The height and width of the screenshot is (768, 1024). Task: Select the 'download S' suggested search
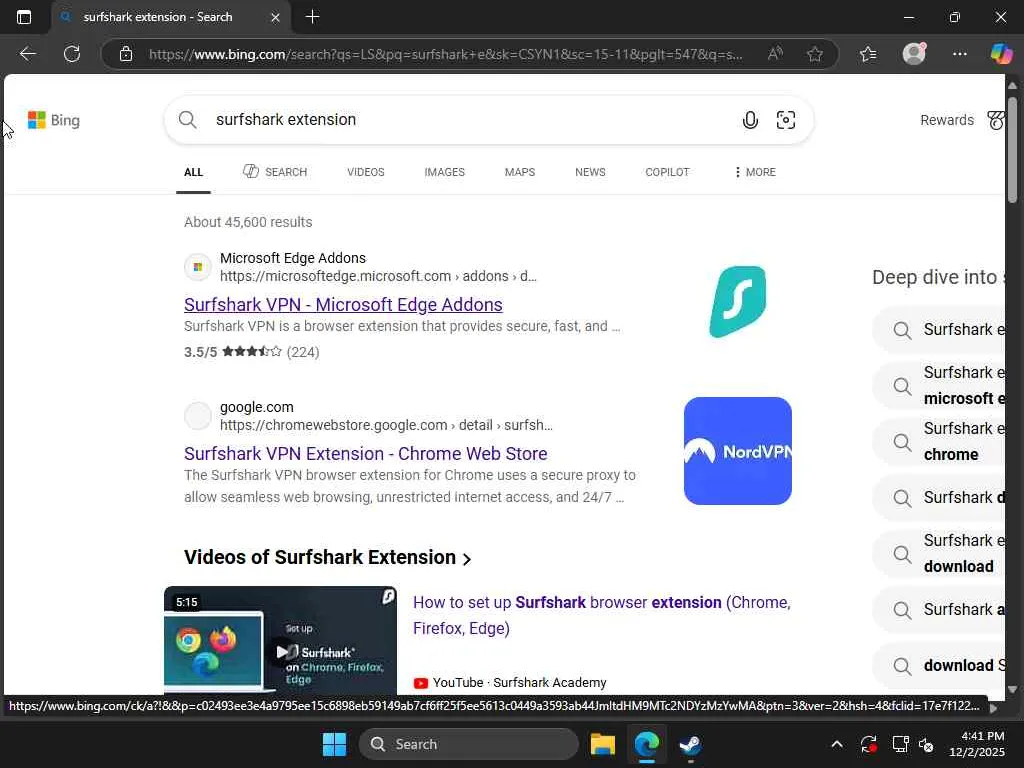click(939, 665)
